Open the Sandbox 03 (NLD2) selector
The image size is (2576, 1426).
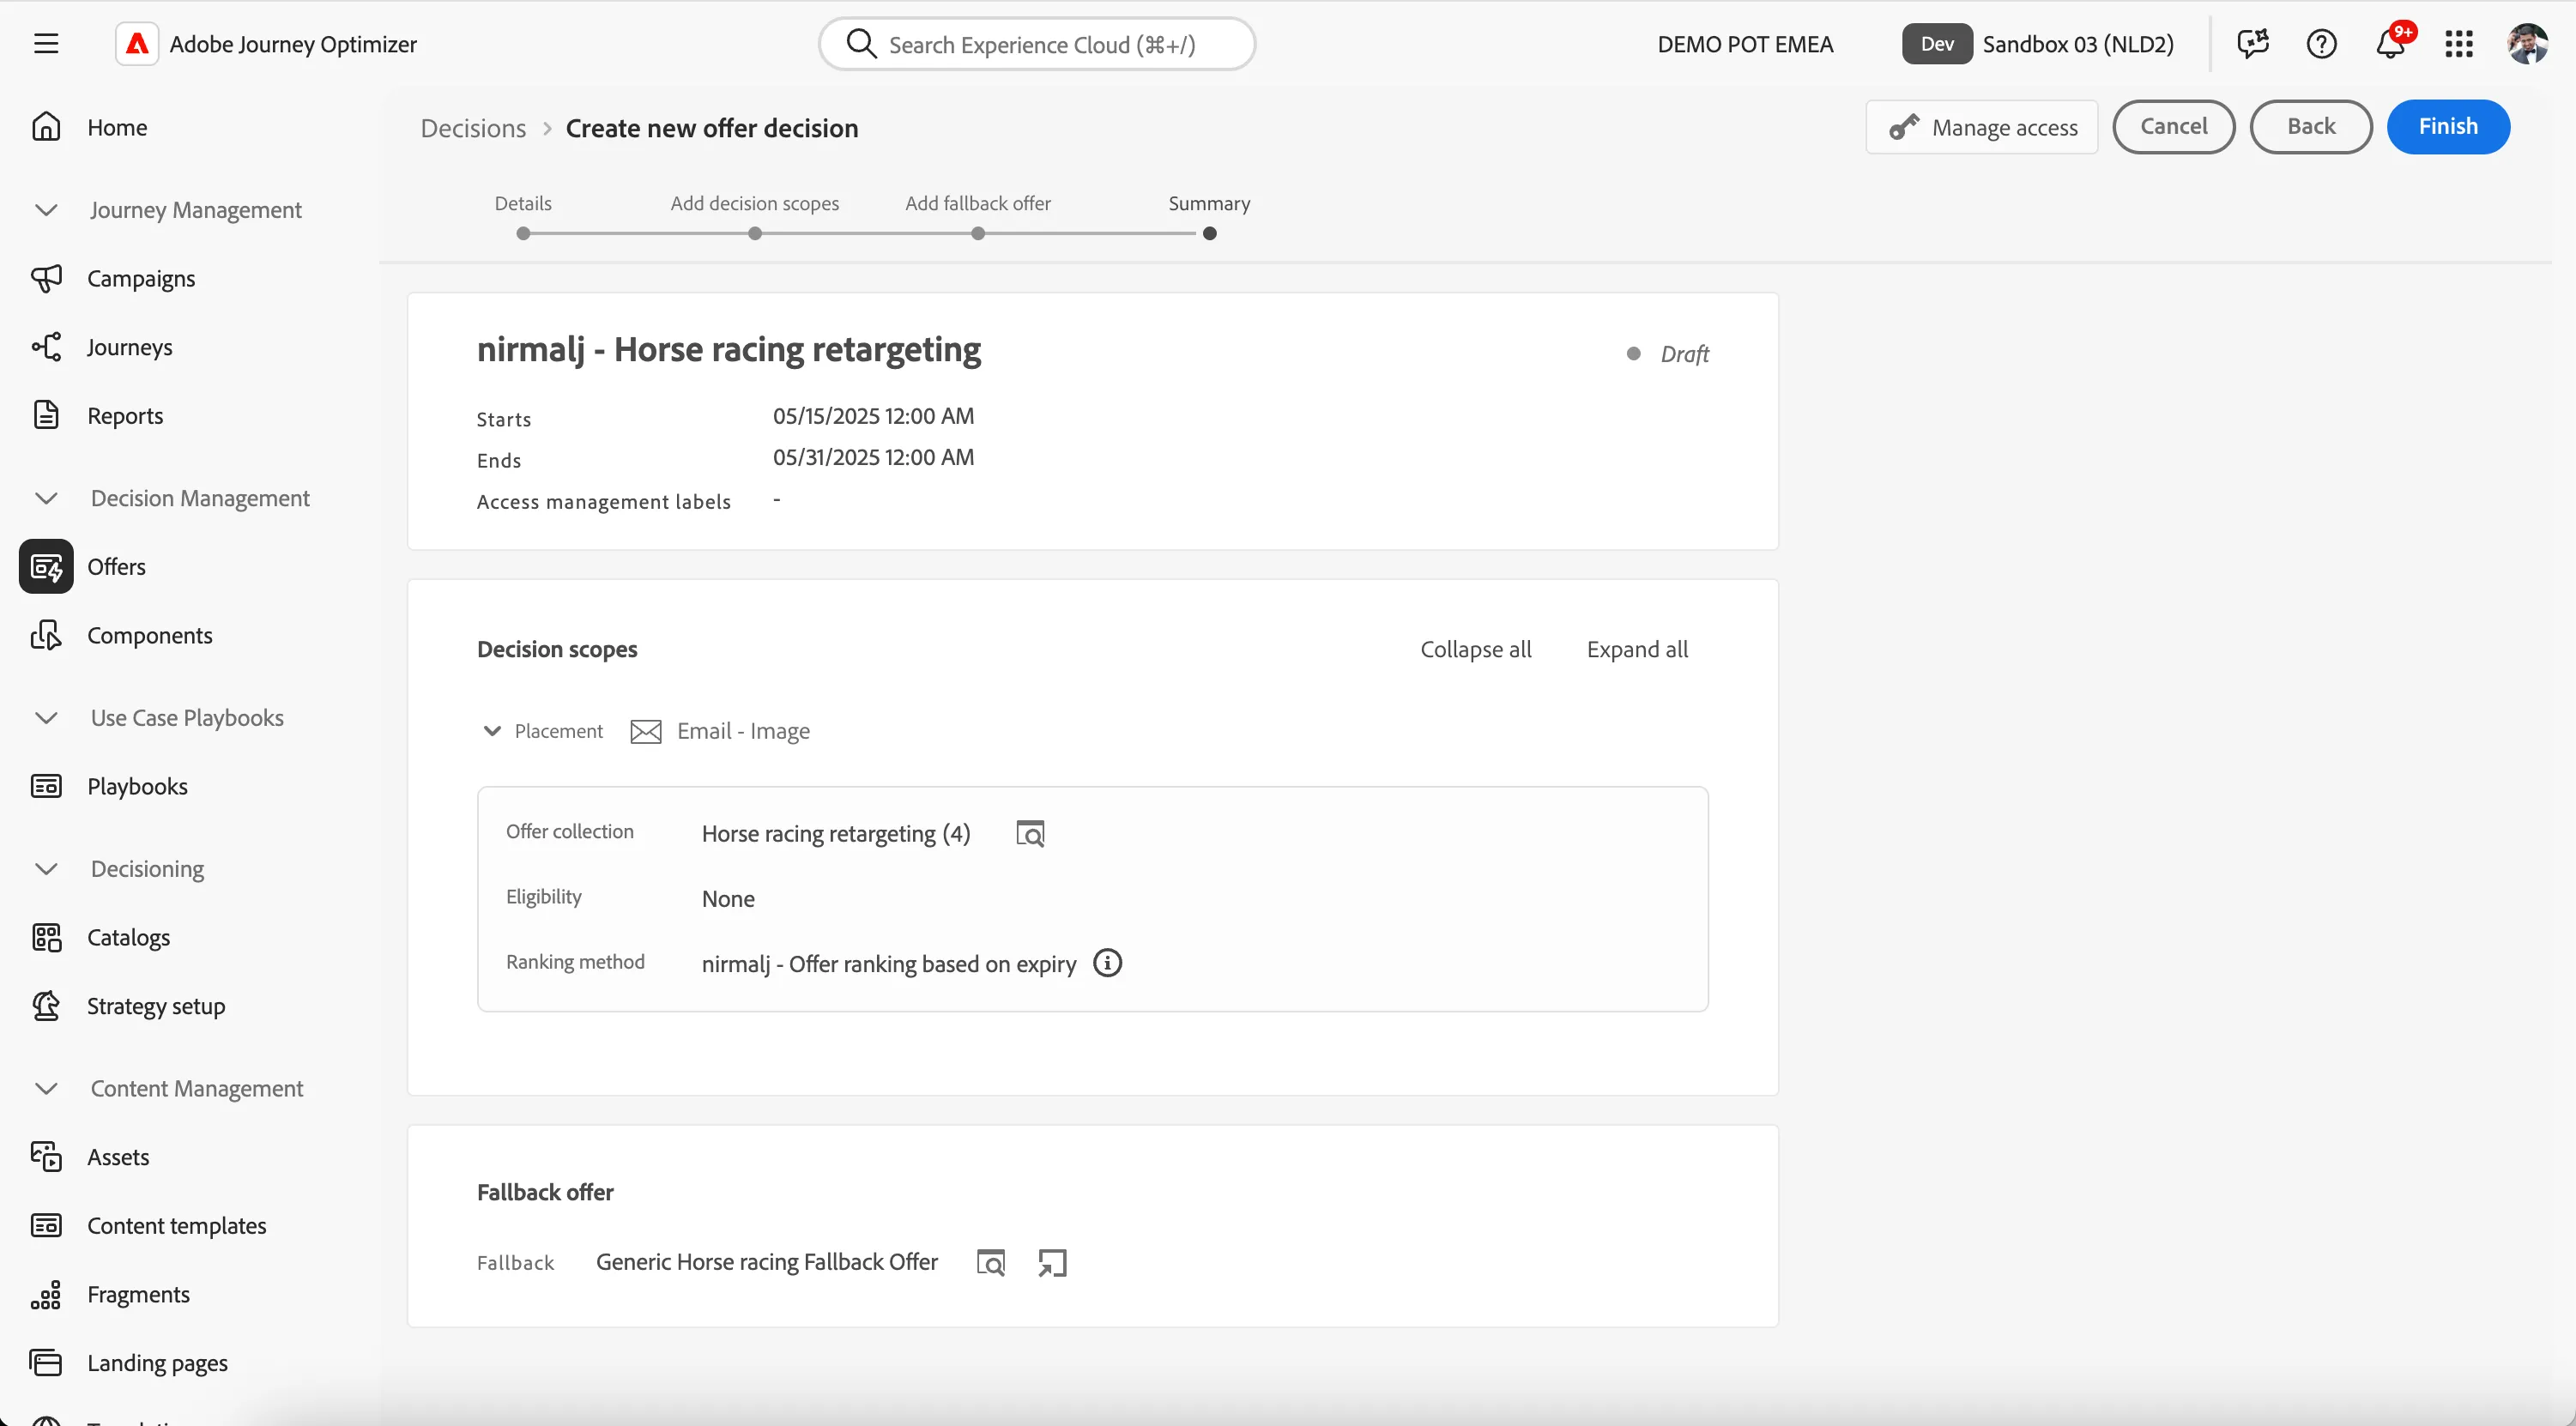tap(2037, 44)
